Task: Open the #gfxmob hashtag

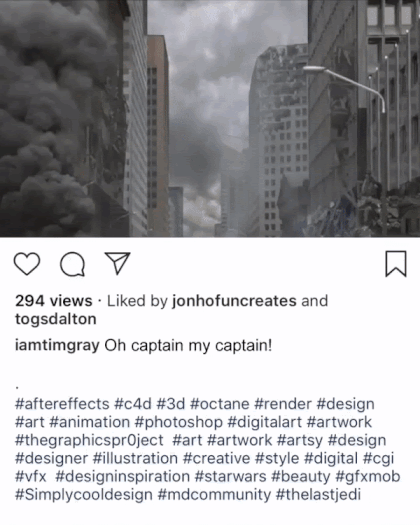Action: [x=368, y=476]
